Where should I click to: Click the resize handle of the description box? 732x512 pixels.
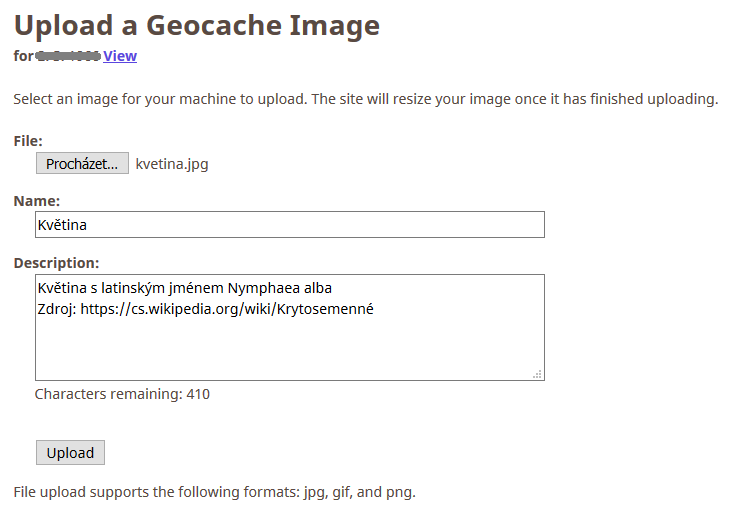537,374
